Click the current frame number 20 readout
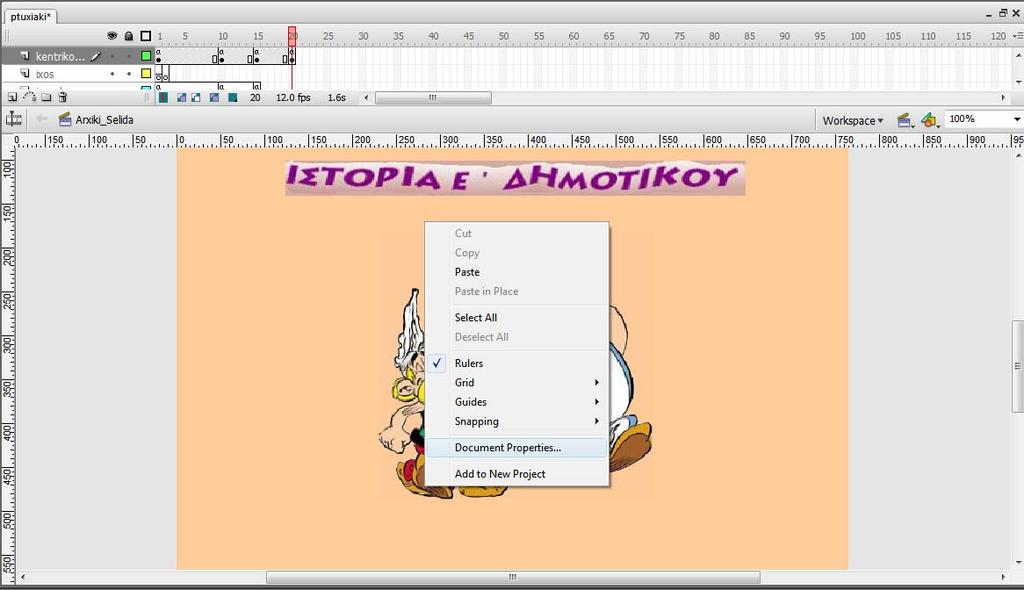This screenshot has height=590, width=1024. tap(255, 97)
